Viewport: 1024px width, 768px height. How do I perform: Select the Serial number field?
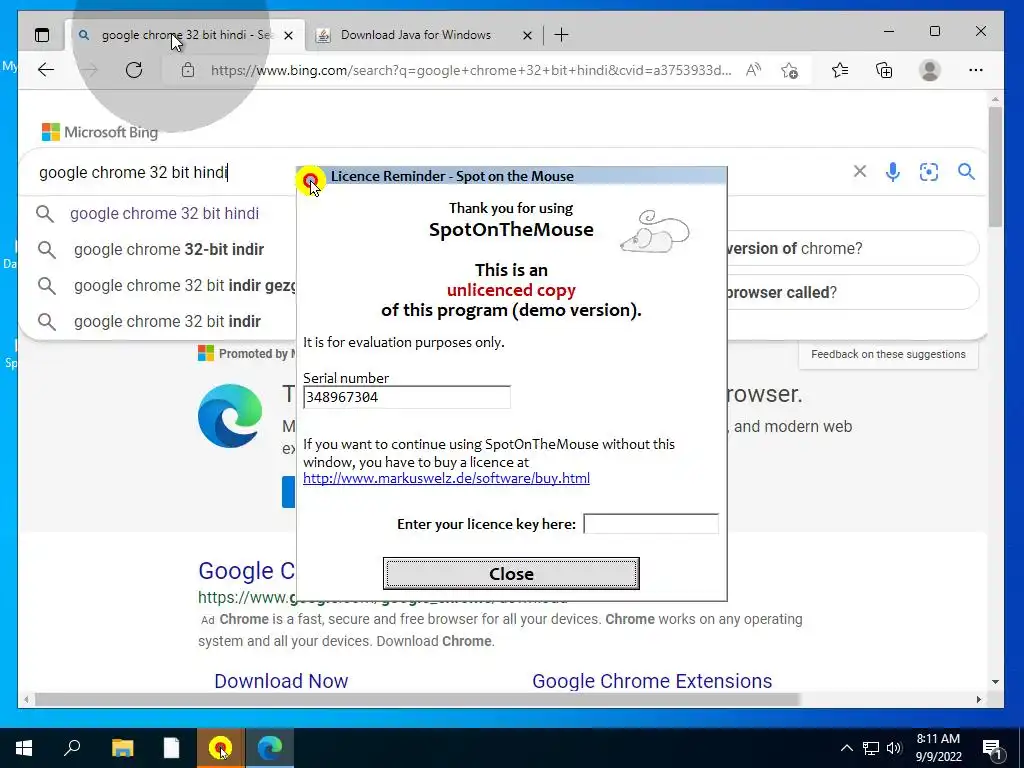406,397
